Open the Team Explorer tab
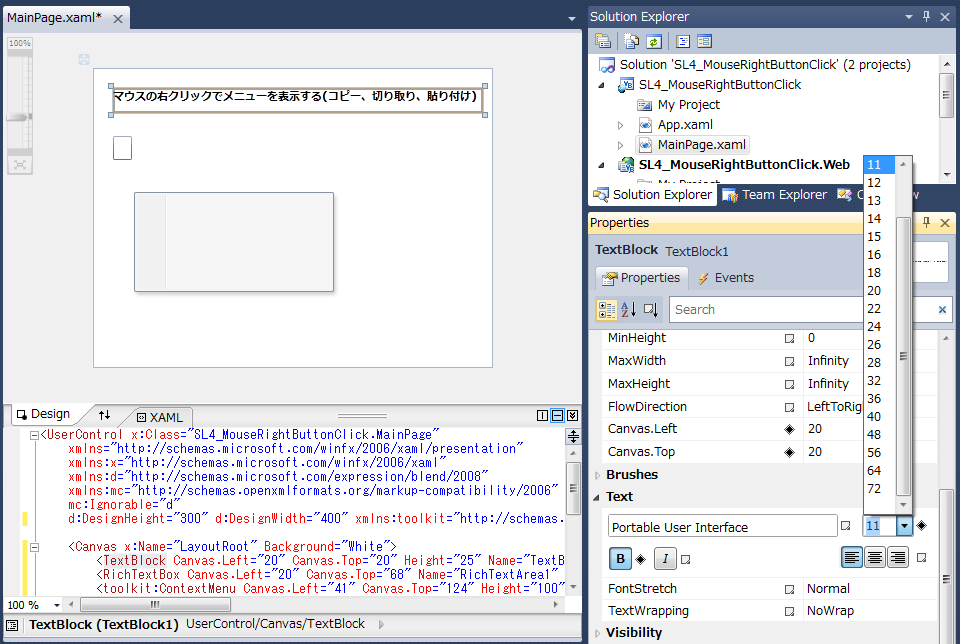Screen dimensions: 960x644 775,195
